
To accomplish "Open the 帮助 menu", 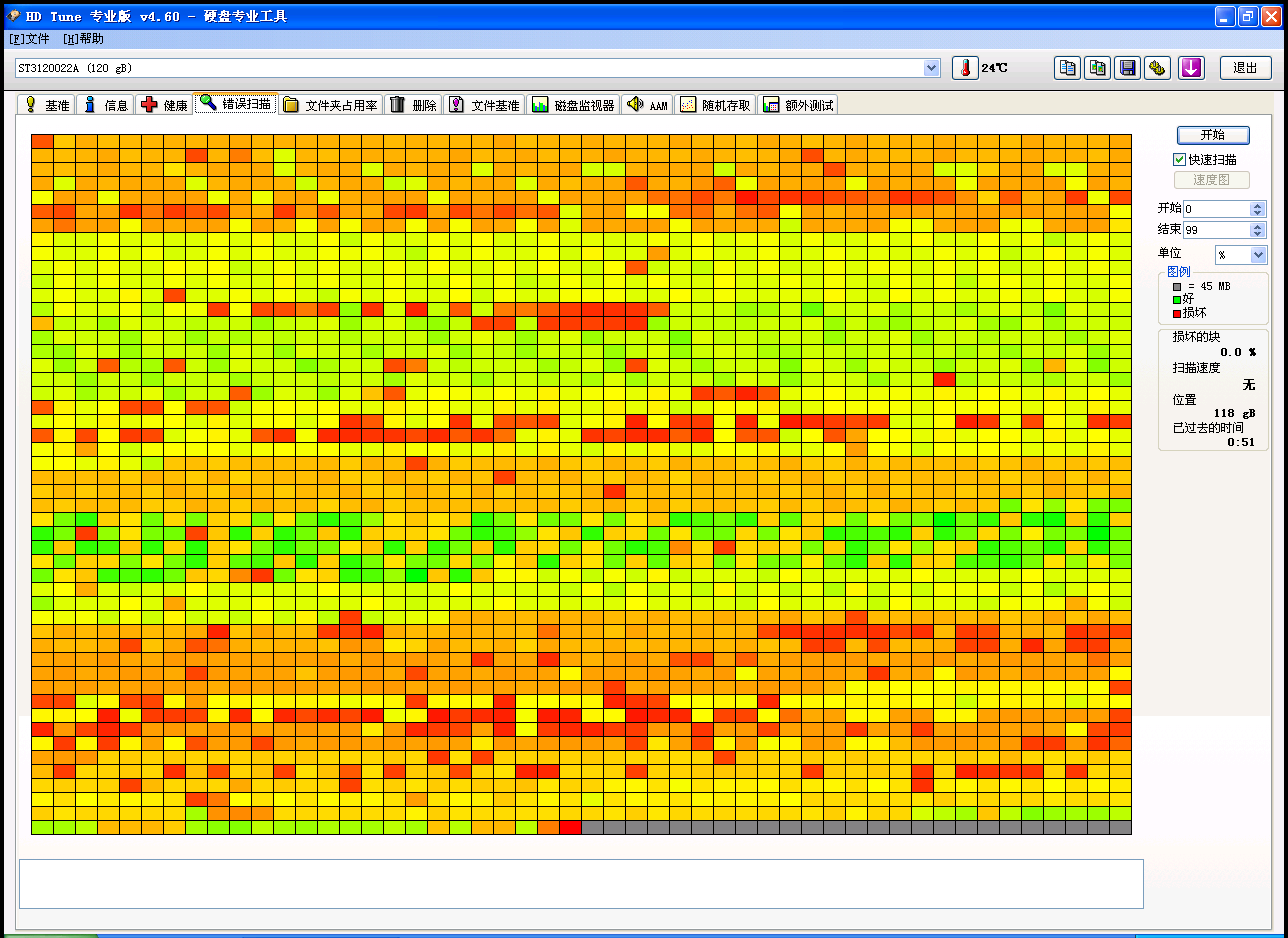I will coord(83,39).
